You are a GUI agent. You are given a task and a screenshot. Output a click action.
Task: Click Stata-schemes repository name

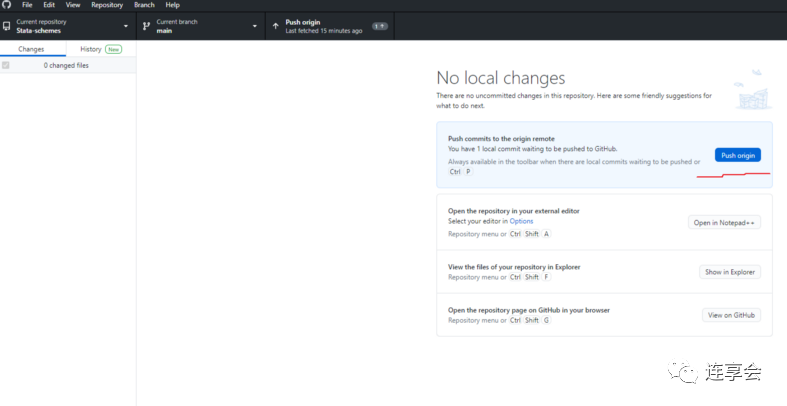click(x=39, y=31)
